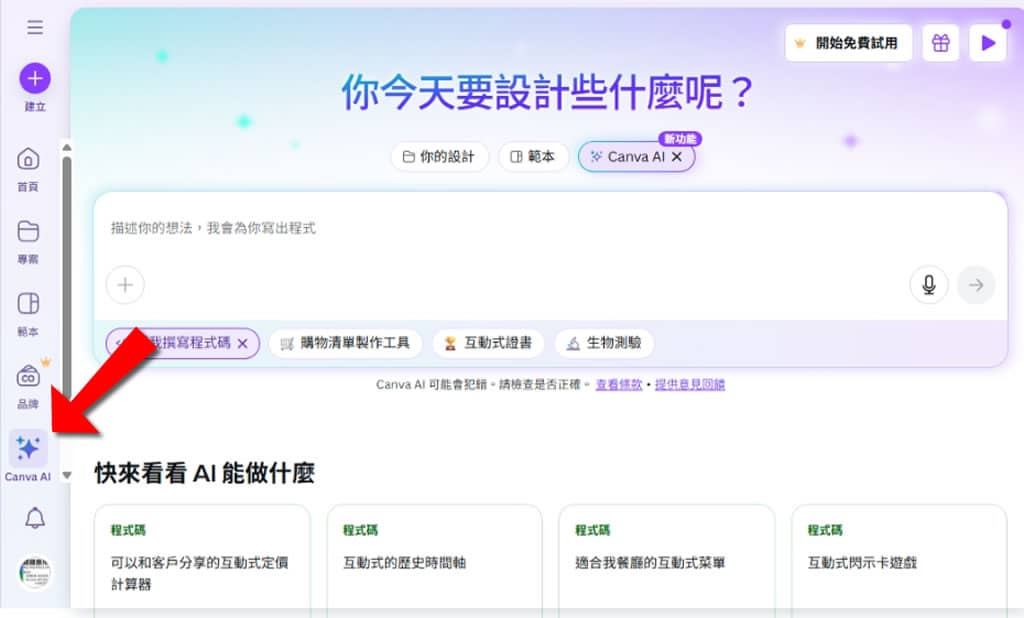The width and height of the screenshot is (1024, 618).
Task: Open notifications bell in sidebar
Action: (35, 518)
